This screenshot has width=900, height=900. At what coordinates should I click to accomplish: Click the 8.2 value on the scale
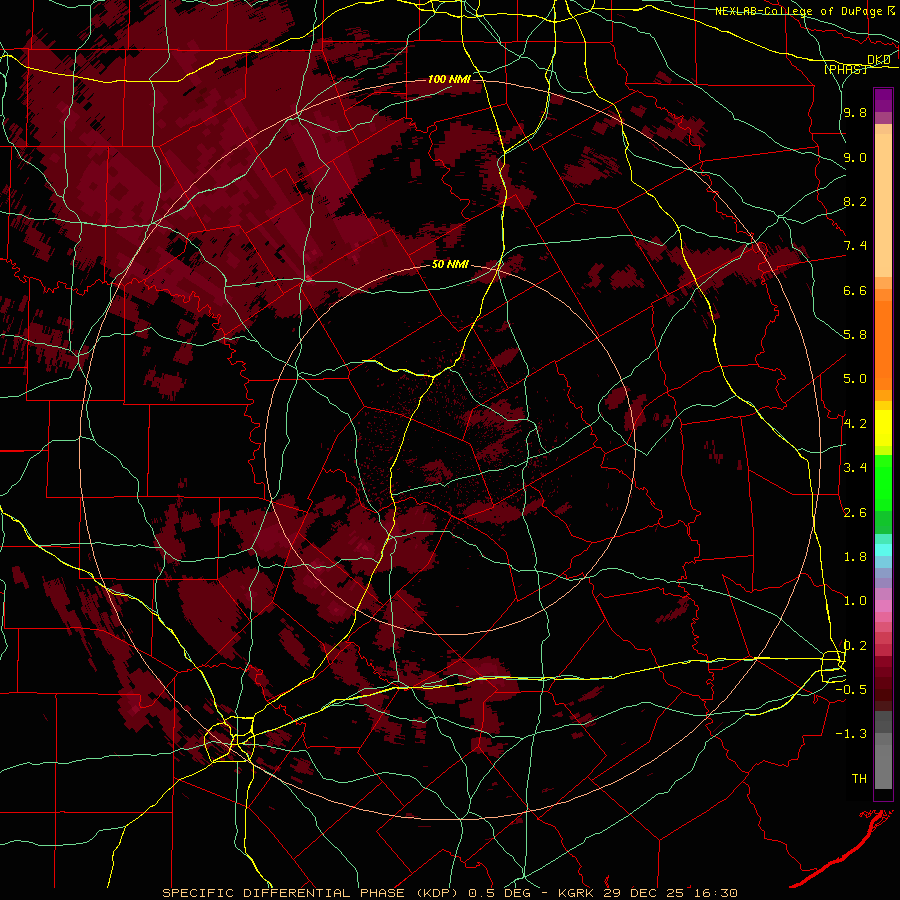pos(855,201)
